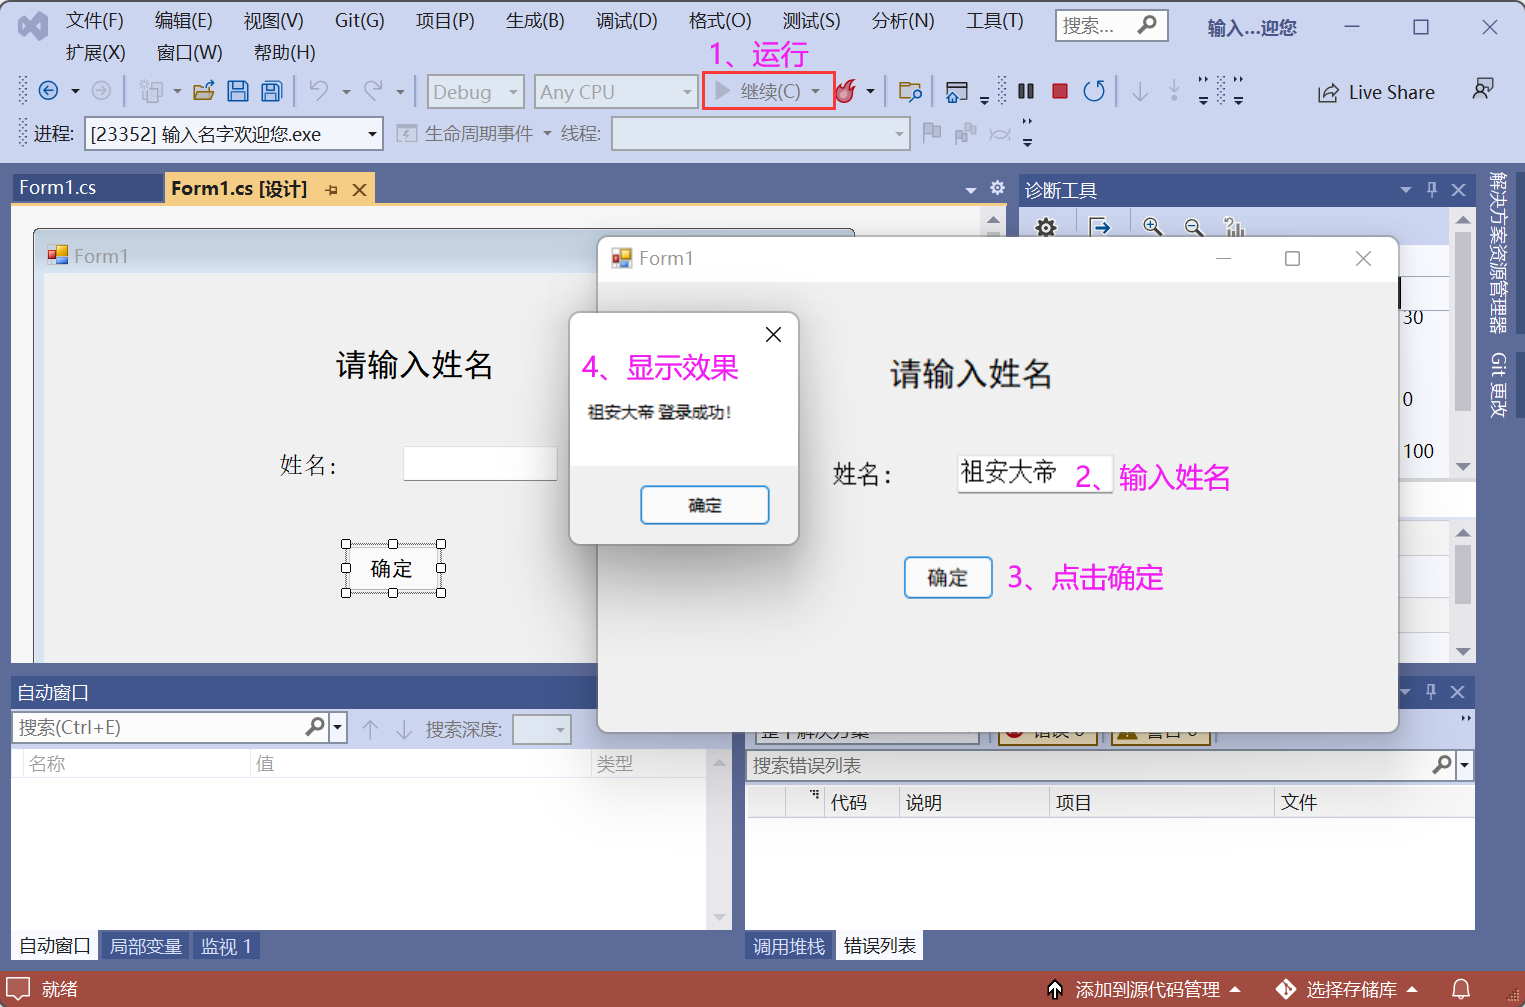1525x1007 pixels.
Task: Zoom out on the diagnostic tools timeline
Action: [x=1194, y=227]
